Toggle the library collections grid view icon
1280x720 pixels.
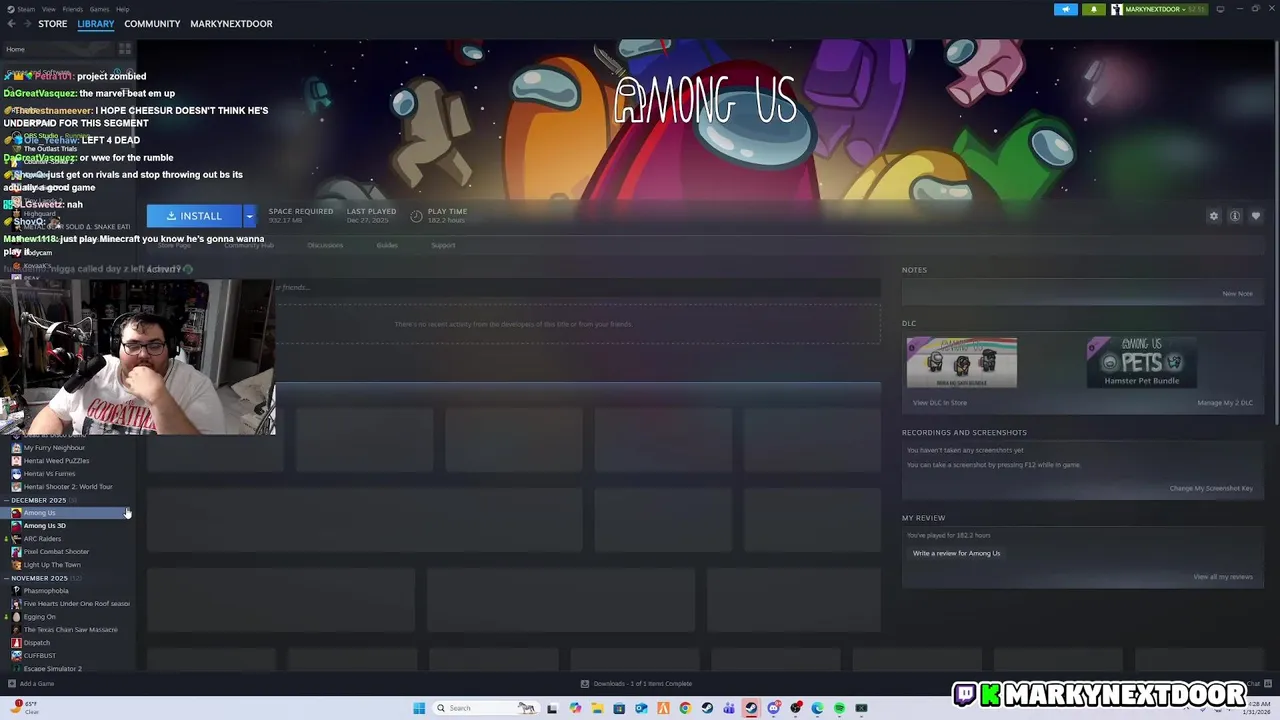[x=125, y=49]
